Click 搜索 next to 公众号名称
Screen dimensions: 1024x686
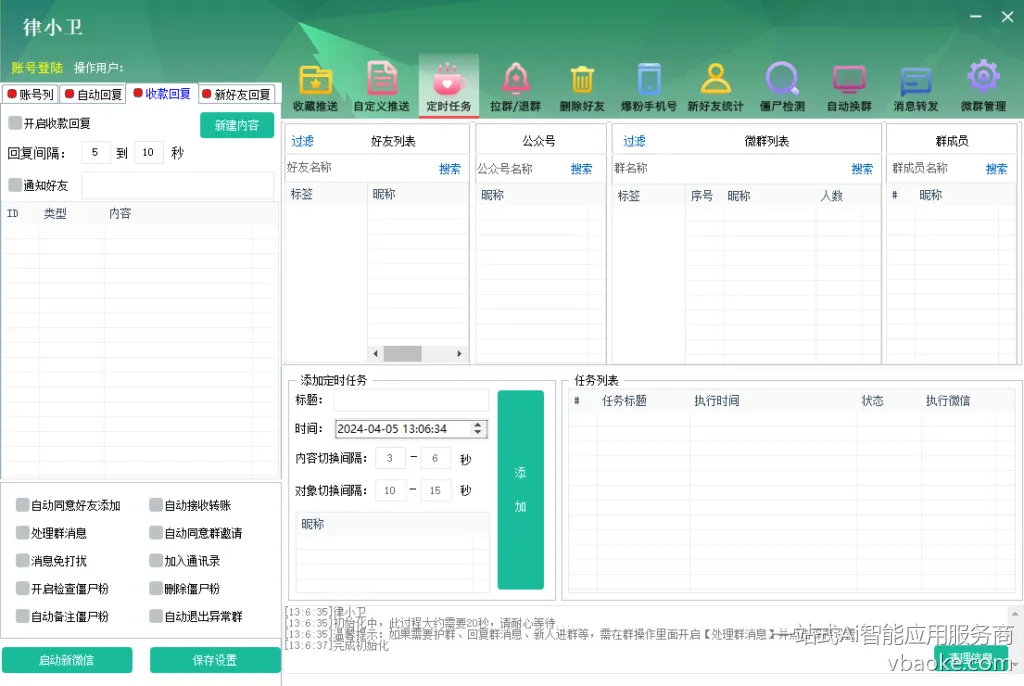tap(581, 169)
